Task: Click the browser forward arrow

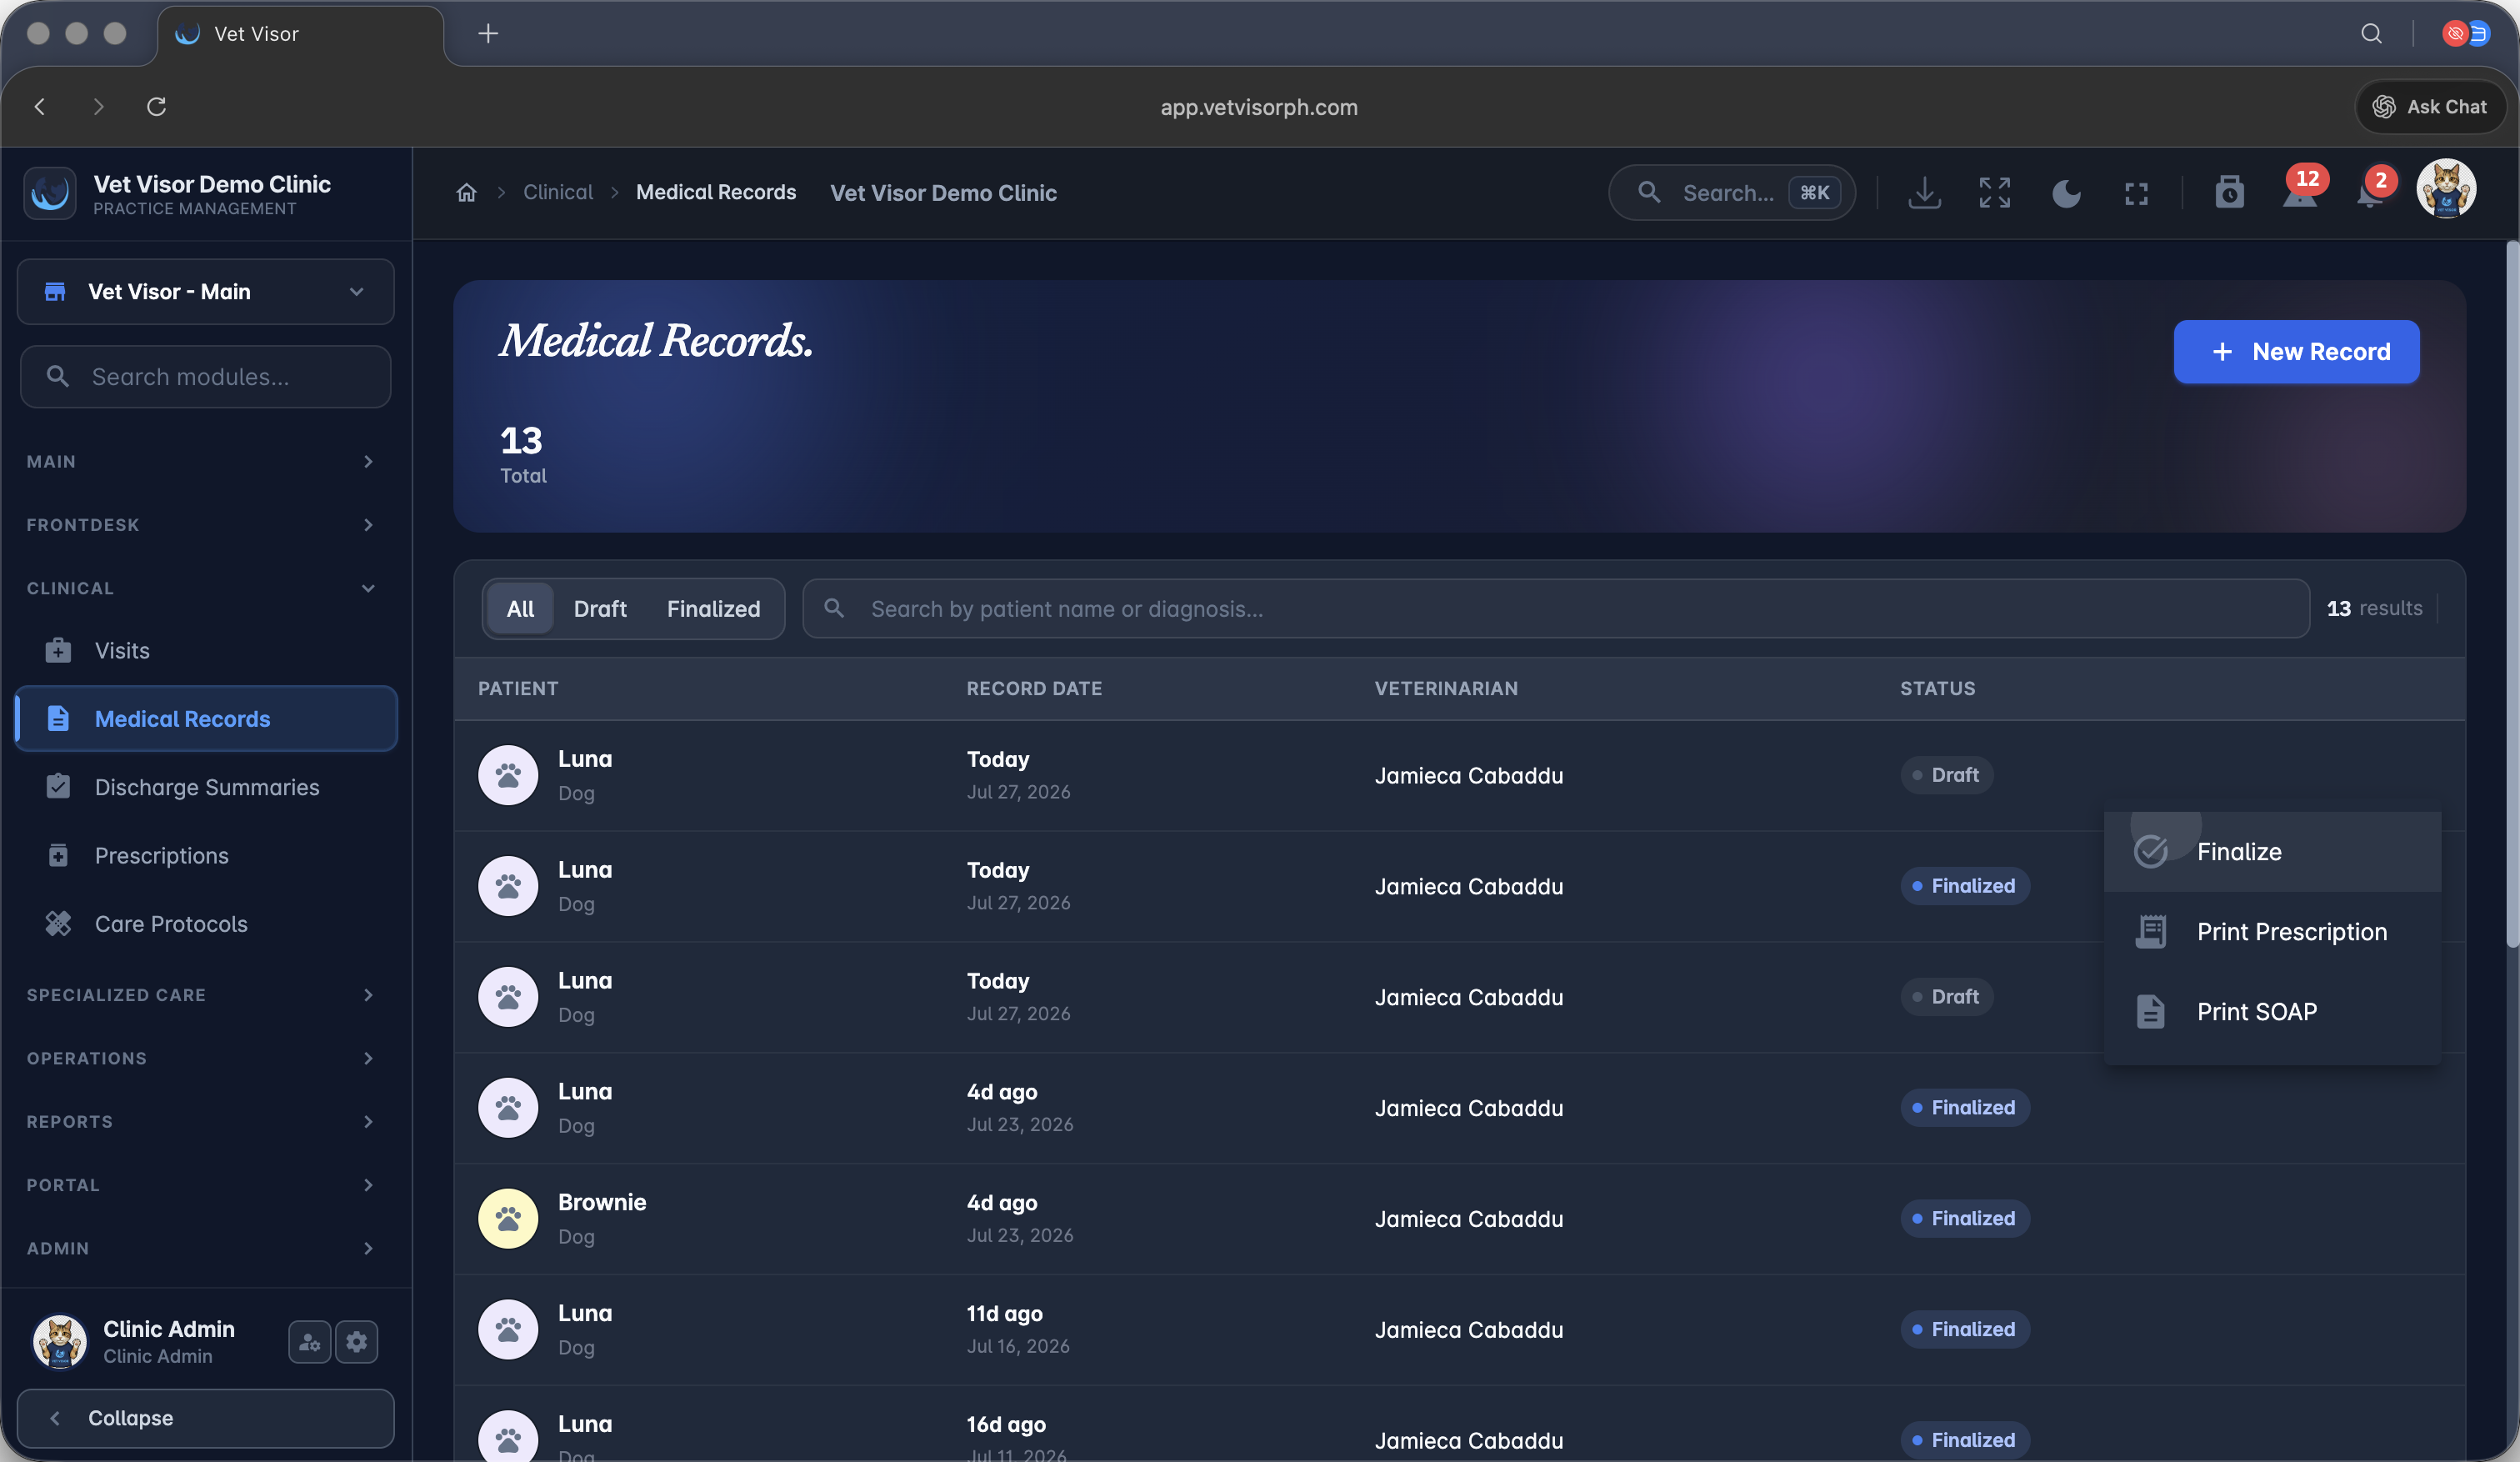Action: (x=98, y=106)
